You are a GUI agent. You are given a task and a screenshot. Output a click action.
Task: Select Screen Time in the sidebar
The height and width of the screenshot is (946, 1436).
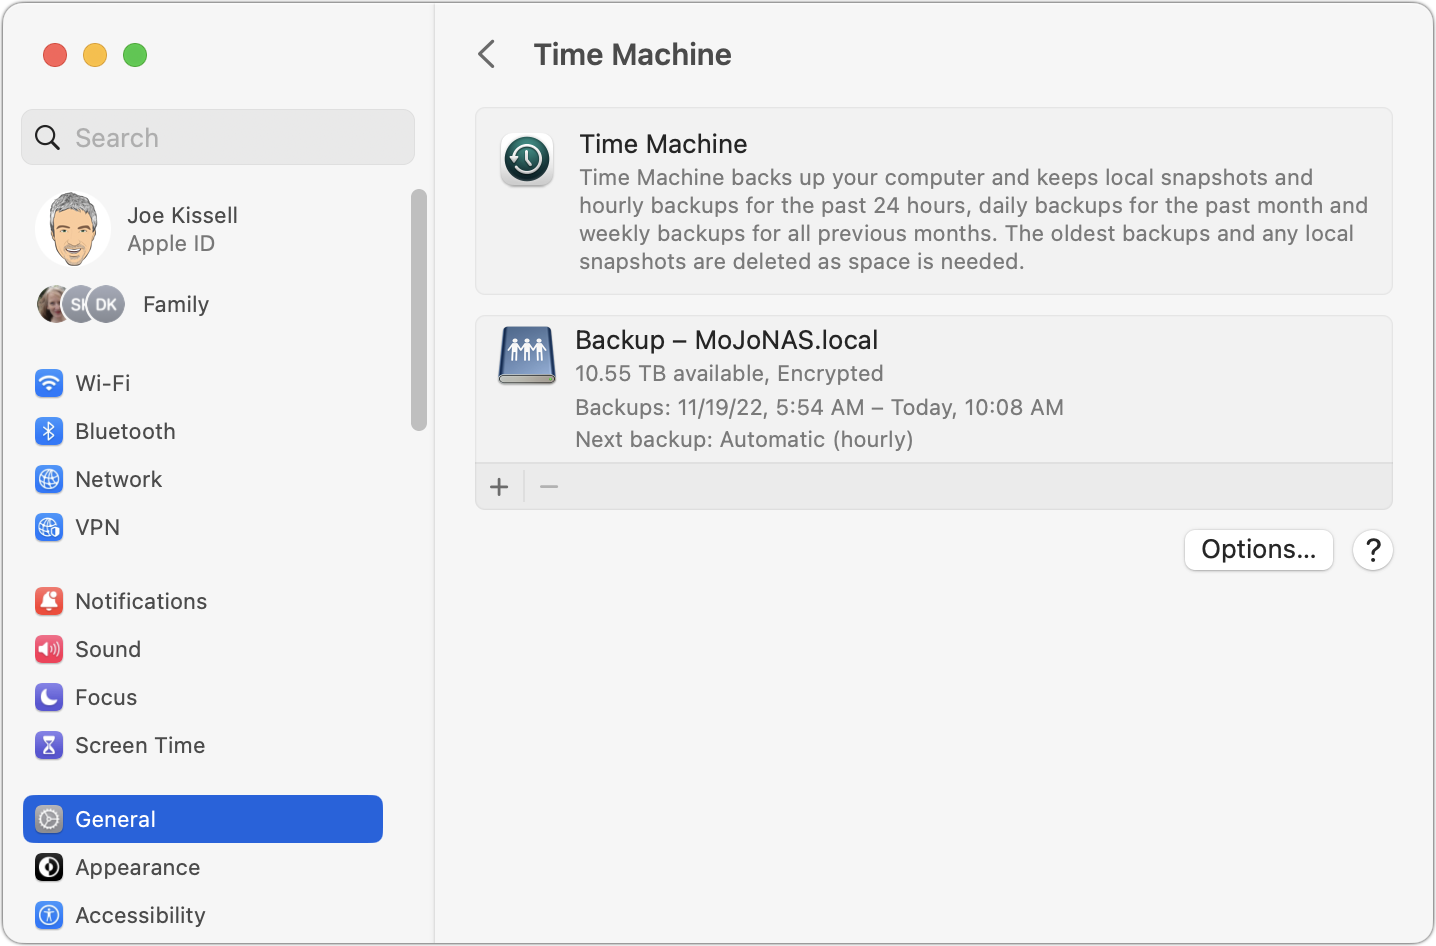(203, 745)
